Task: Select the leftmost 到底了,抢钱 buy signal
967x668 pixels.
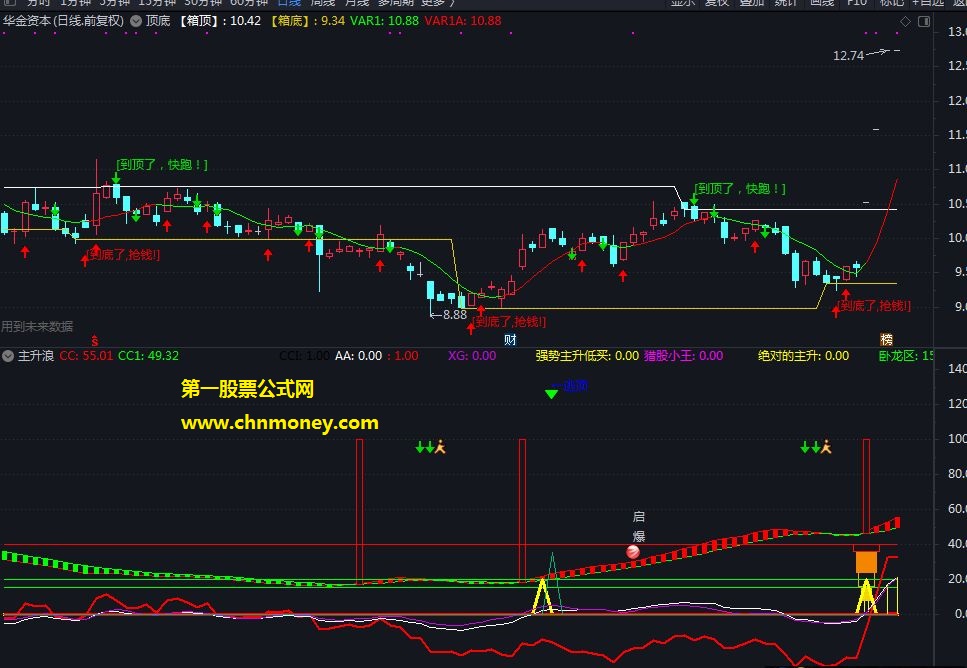Action: (123, 254)
